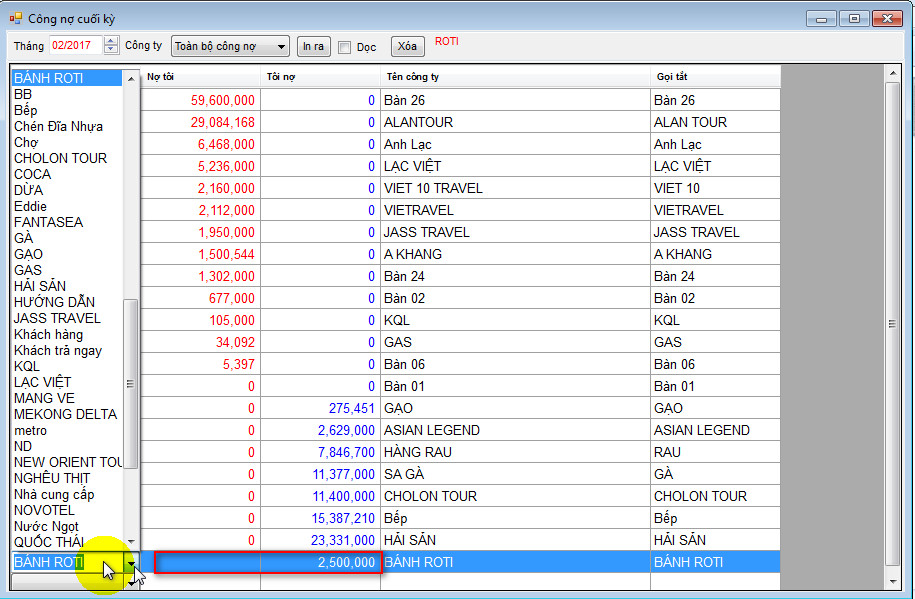This screenshot has height=599, width=915.
Task: Click the In ra button
Action: pos(313,46)
